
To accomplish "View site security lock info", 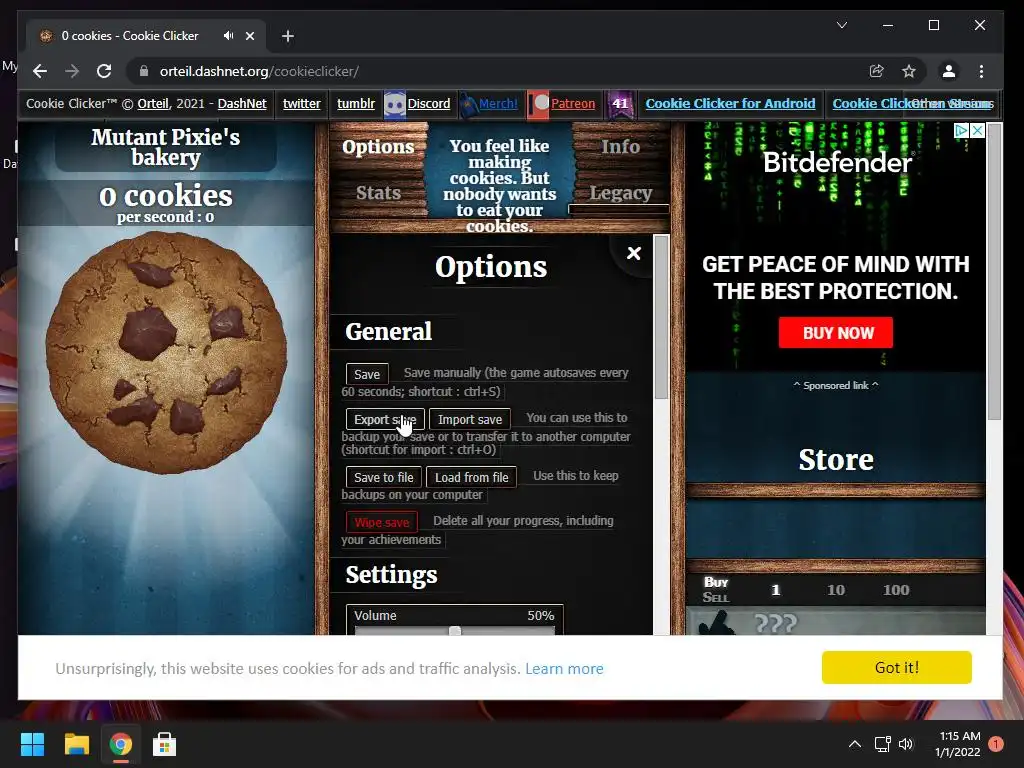I will click(144, 71).
